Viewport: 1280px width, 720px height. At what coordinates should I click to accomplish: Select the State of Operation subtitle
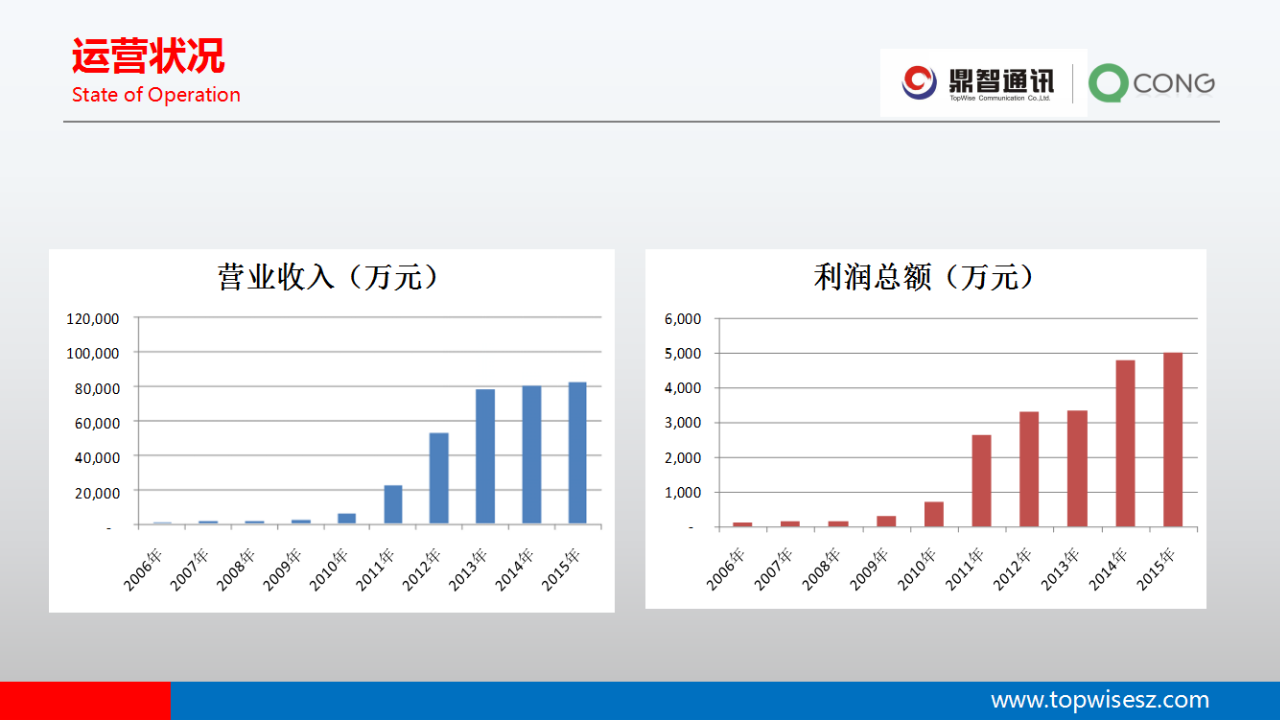point(156,95)
